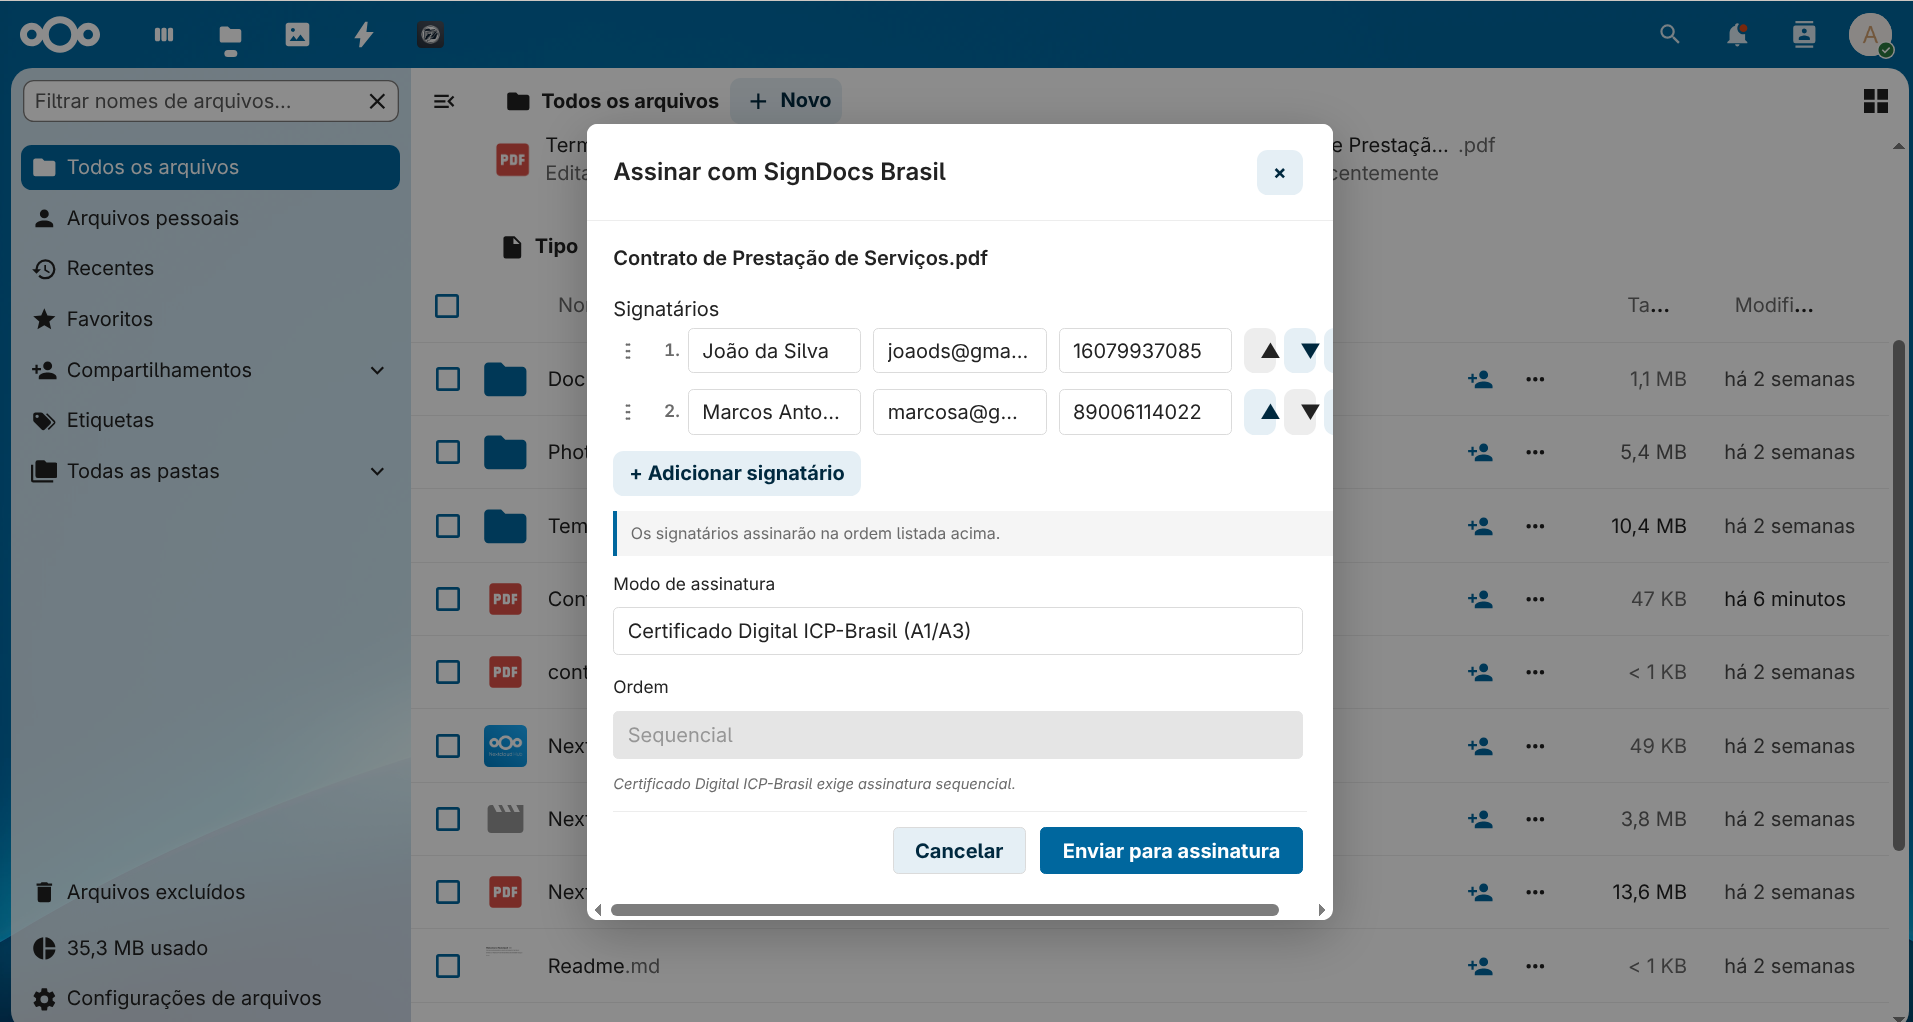Image resolution: width=1913 pixels, height=1022 pixels.
Task: Switch to grid view
Action: click(x=1876, y=101)
